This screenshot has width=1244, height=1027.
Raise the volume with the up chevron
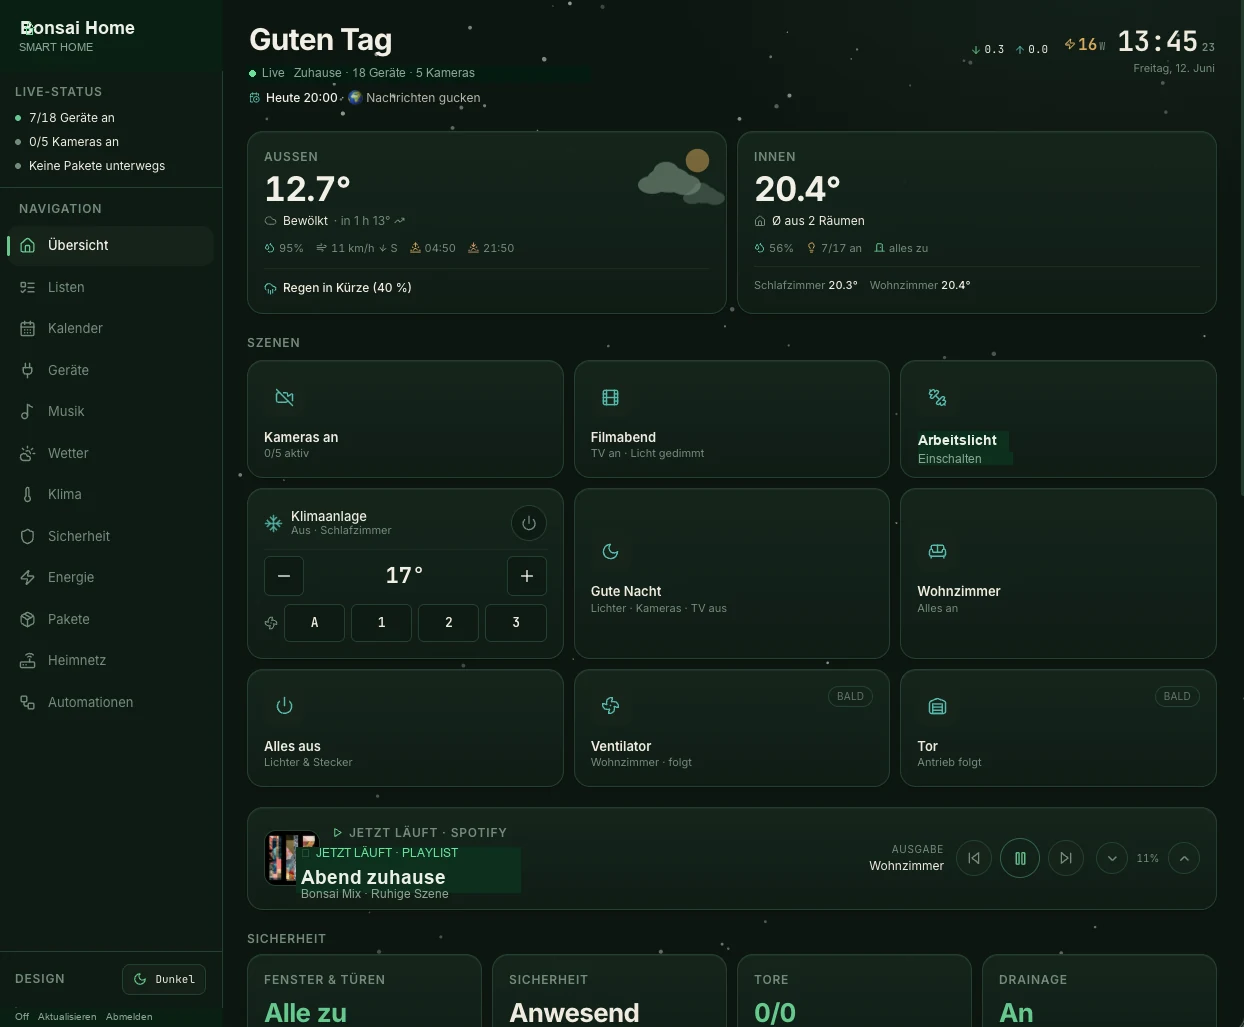tap(1184, 858)
